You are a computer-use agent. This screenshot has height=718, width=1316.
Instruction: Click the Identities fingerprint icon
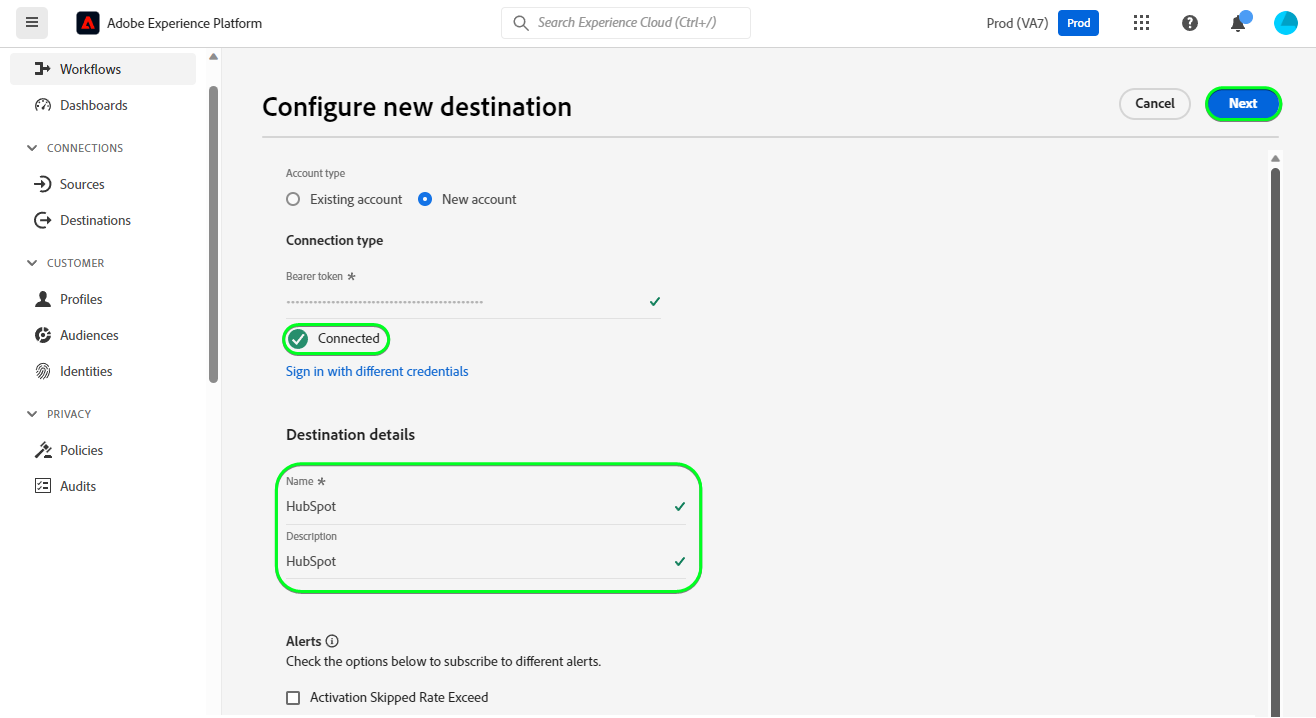(43, 371)
